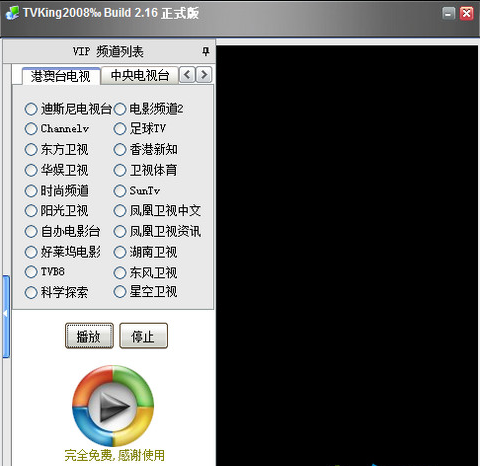This screenshot has height=466, width=480.
Task: Open the 中央电视台 tab
Action: click(x=139, y=75)
